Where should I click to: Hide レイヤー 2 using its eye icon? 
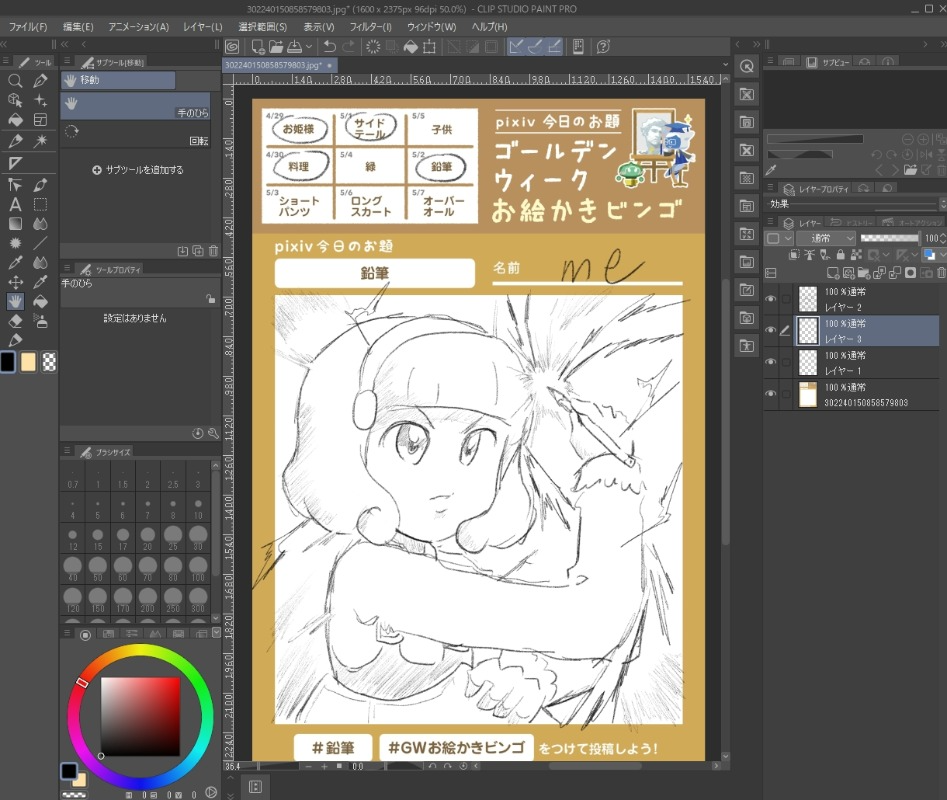[770, 299]
